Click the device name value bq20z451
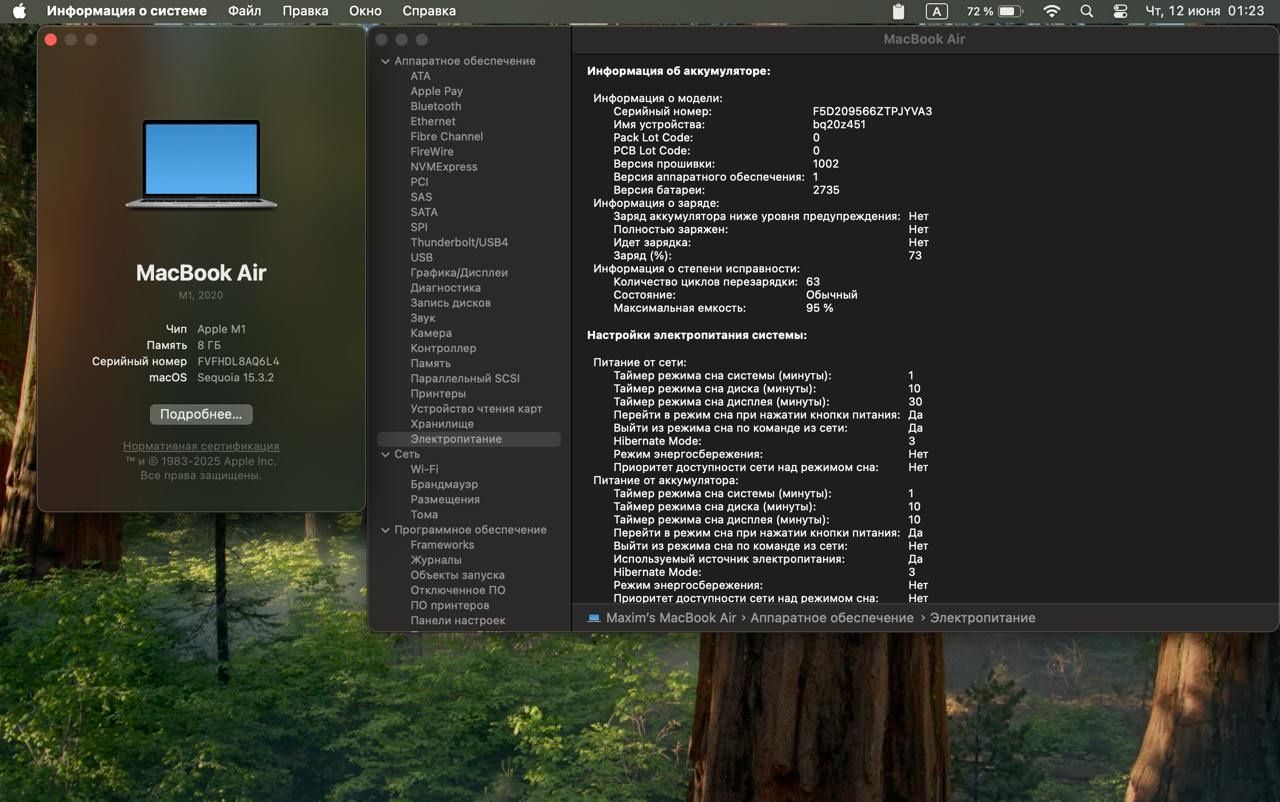Viewport: 1280px width, 802px height. click(x=839, y=124)
